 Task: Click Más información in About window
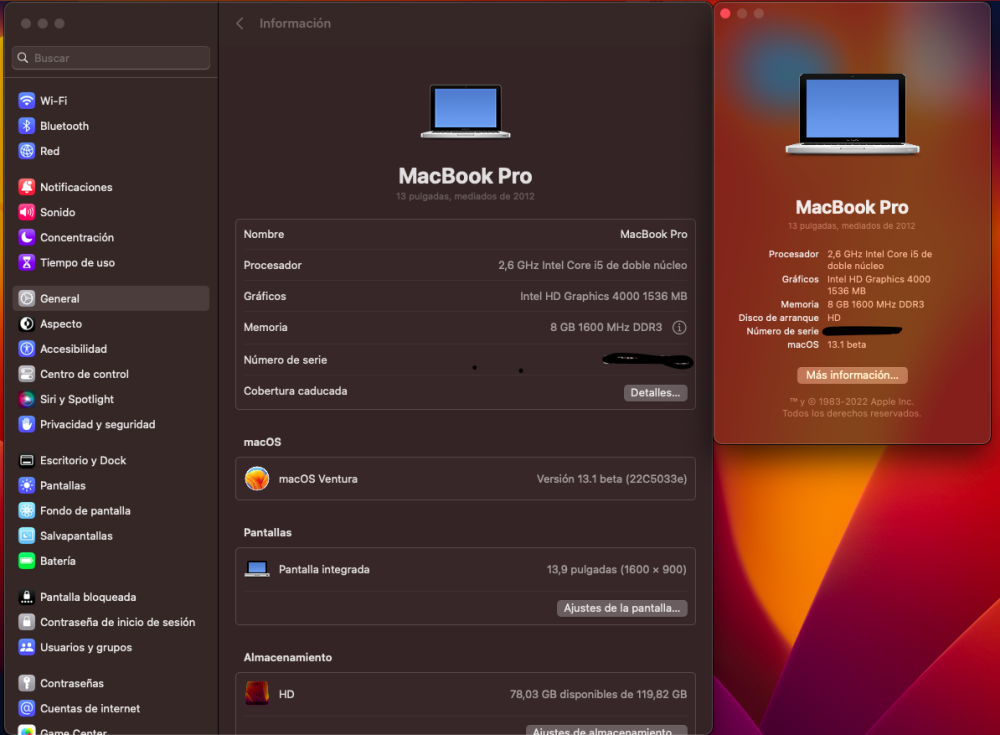pos(852,375)
